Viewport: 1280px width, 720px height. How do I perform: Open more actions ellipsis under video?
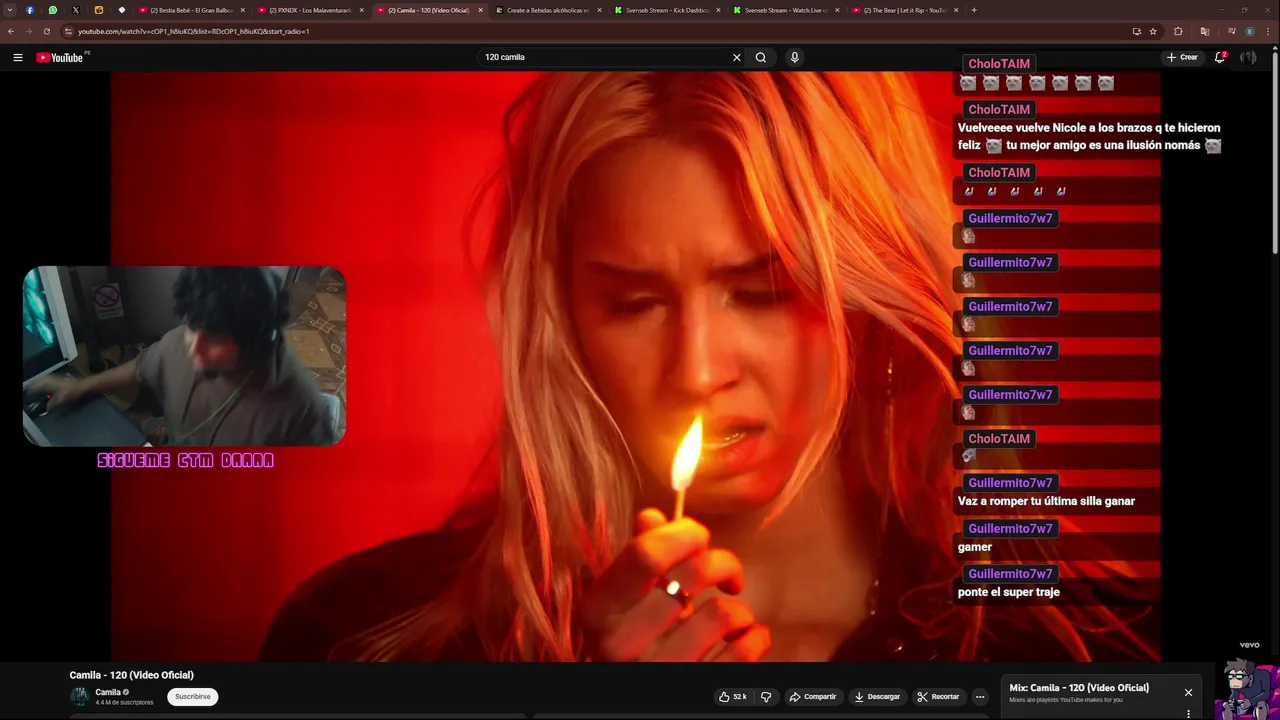pos(980,696)
